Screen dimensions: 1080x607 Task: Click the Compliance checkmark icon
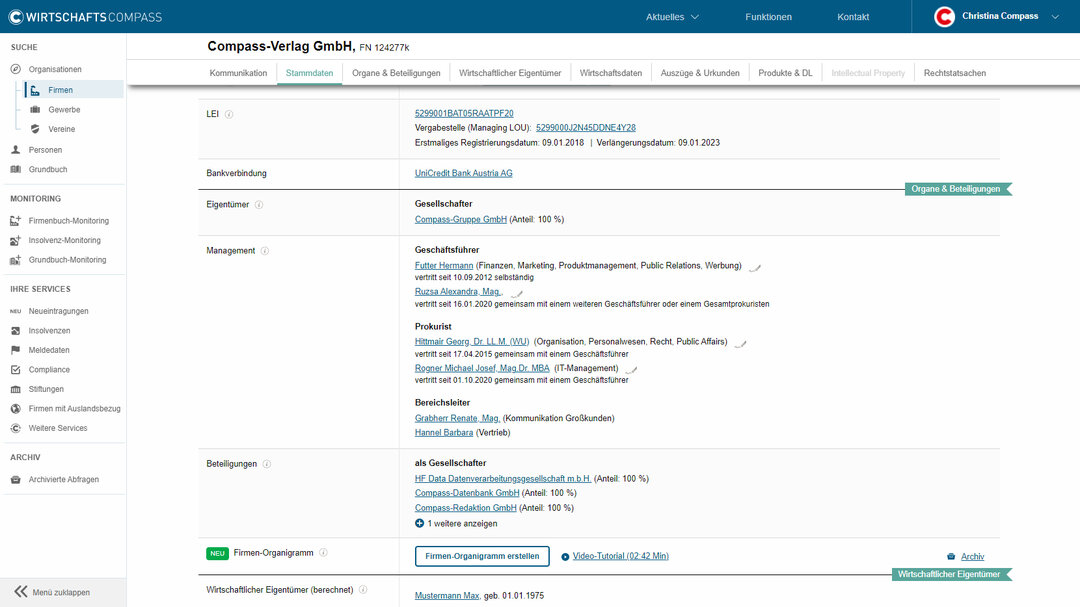(16, 370)
